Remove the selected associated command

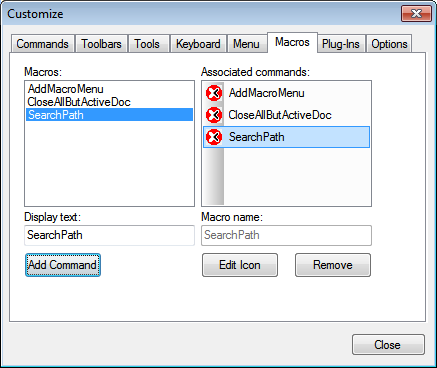[x=333, y=265]
